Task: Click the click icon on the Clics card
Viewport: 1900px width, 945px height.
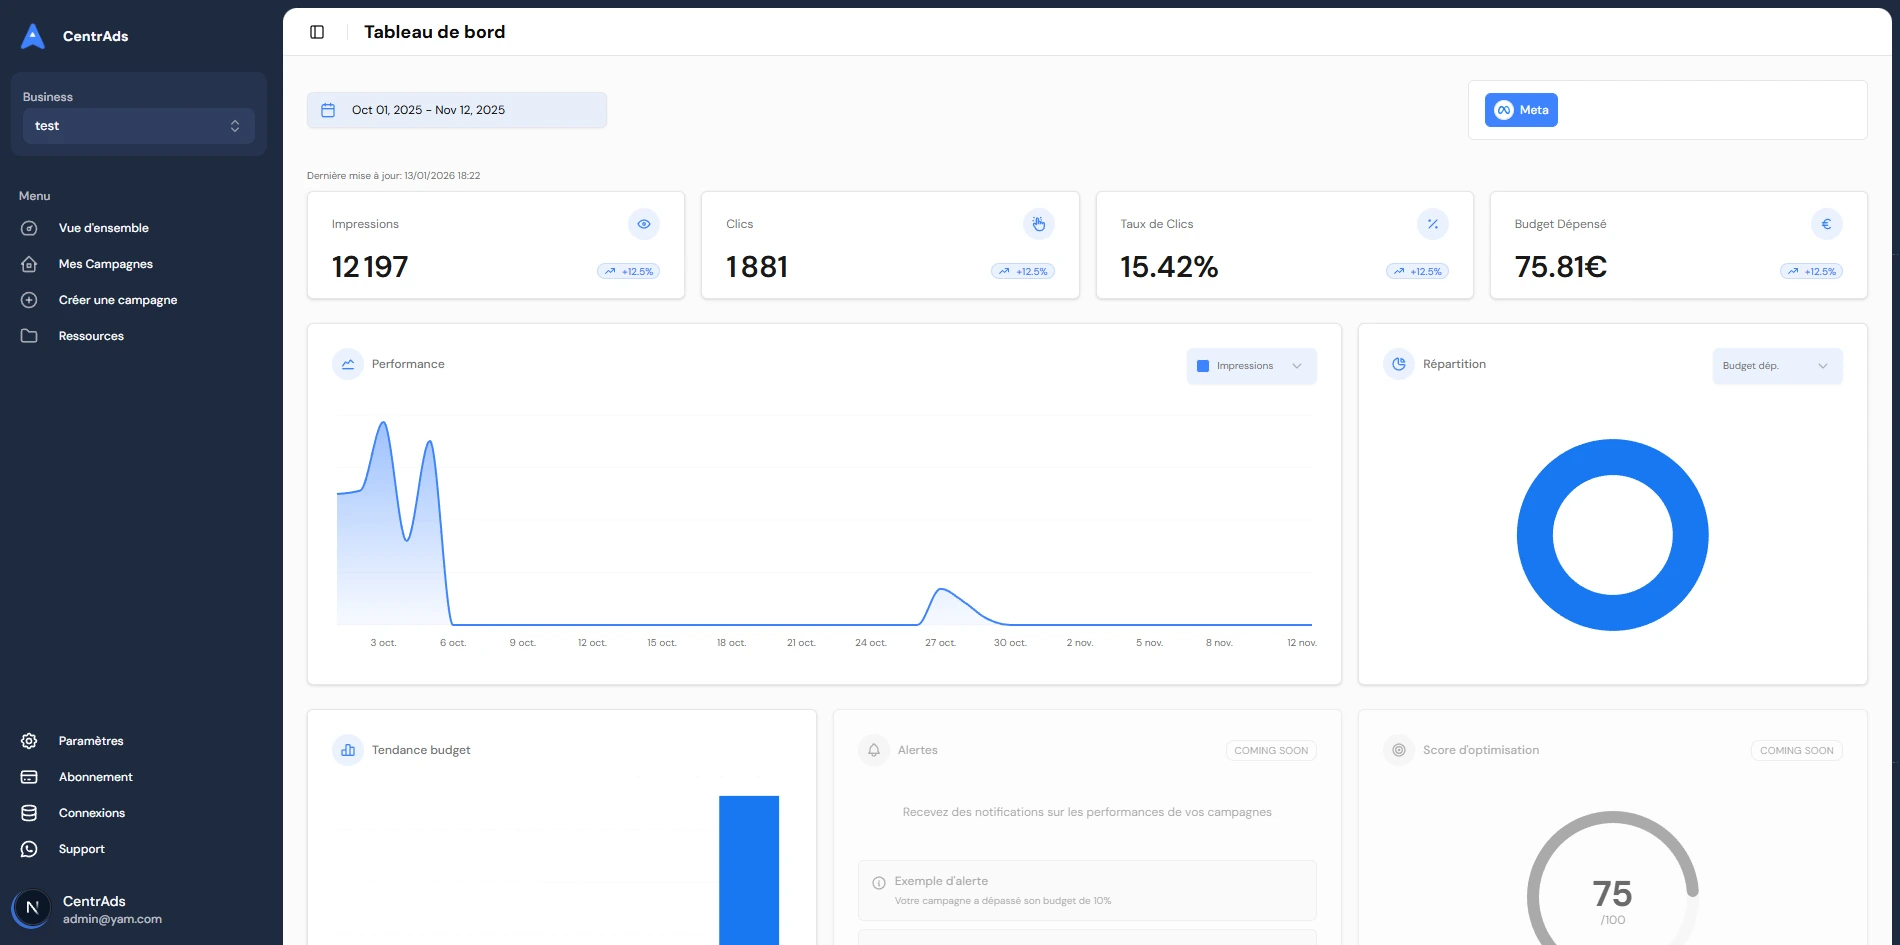Action: (1038, 224)
